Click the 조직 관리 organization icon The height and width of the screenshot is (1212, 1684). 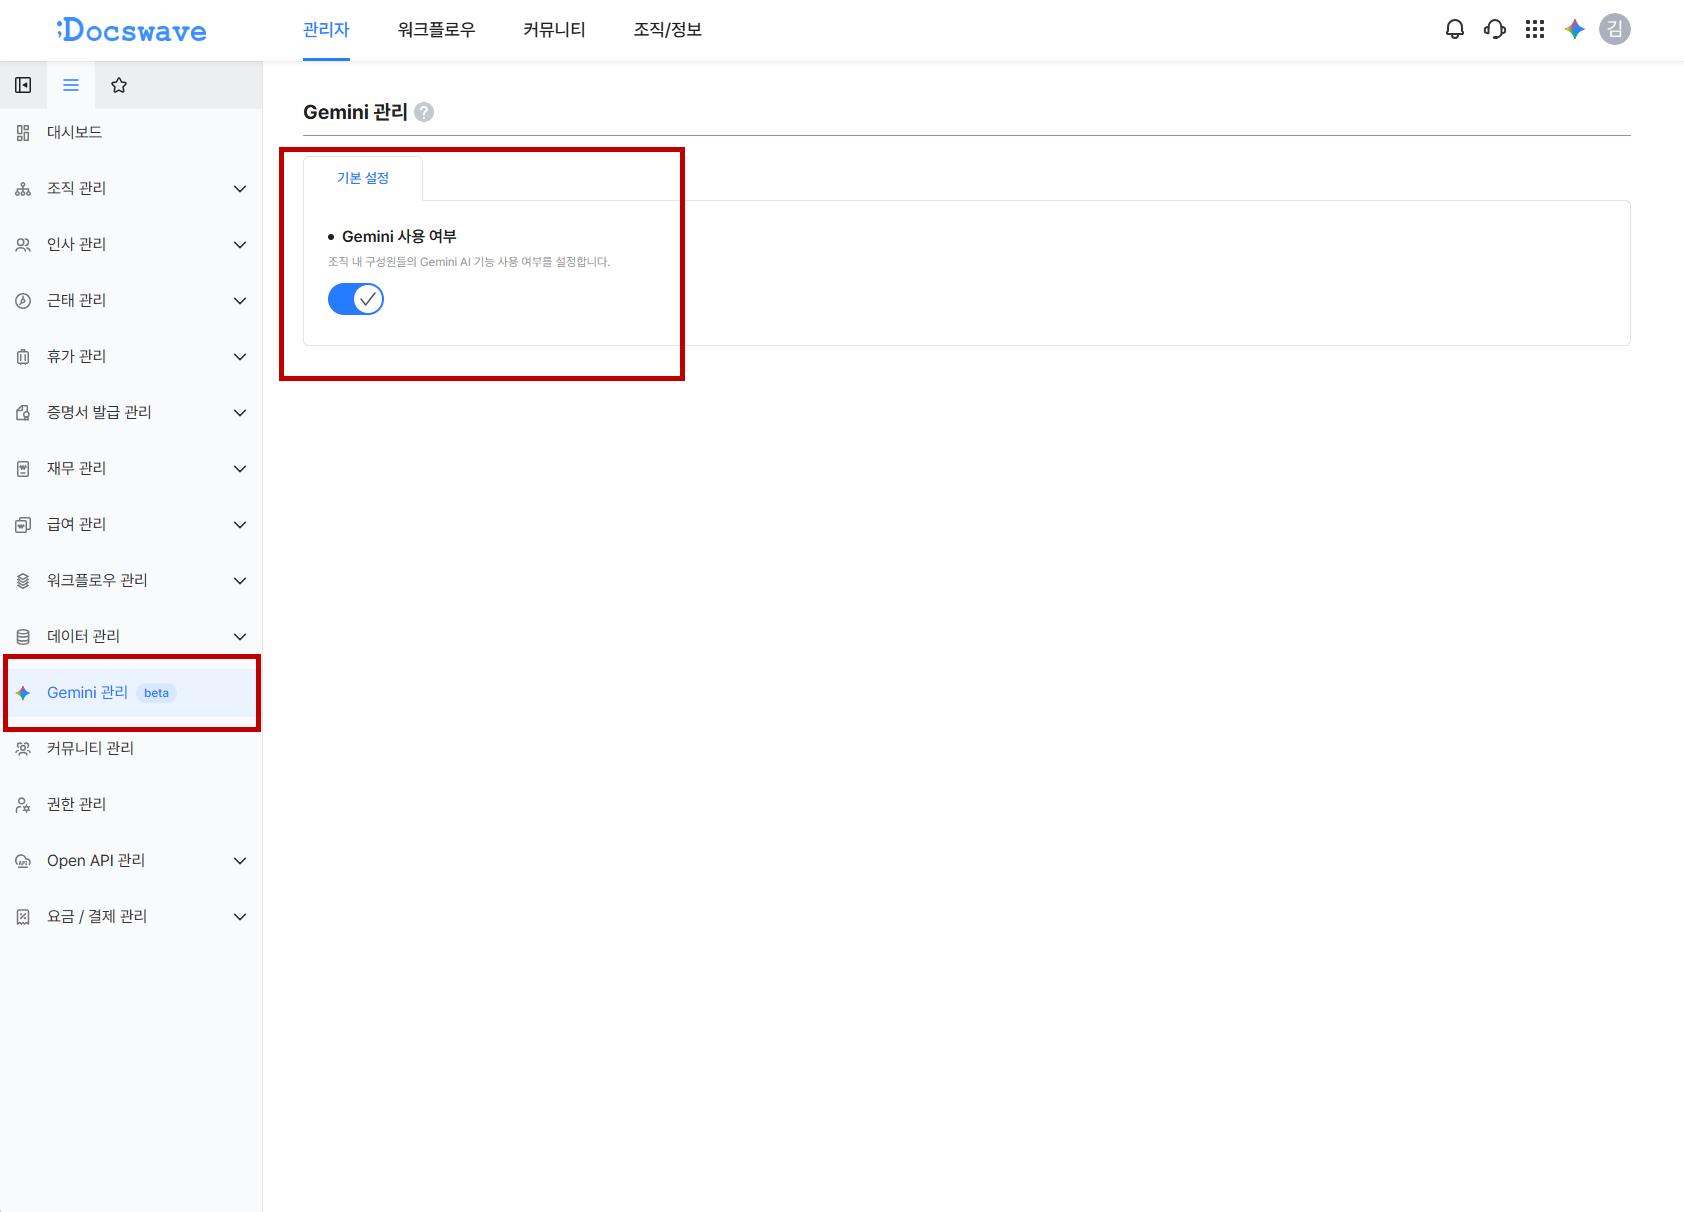[23, 189]
